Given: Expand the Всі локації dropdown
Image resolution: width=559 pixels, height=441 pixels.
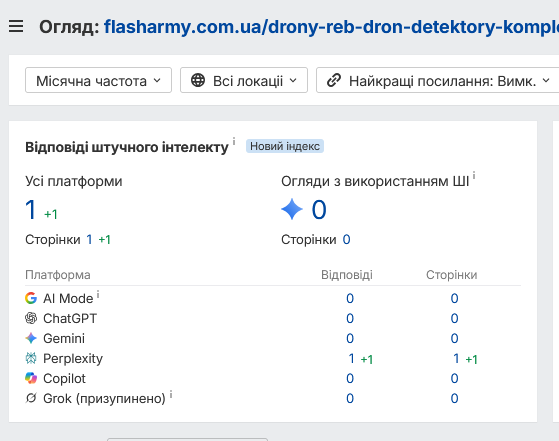Looking at the screenshot, I should click(244, 80).
